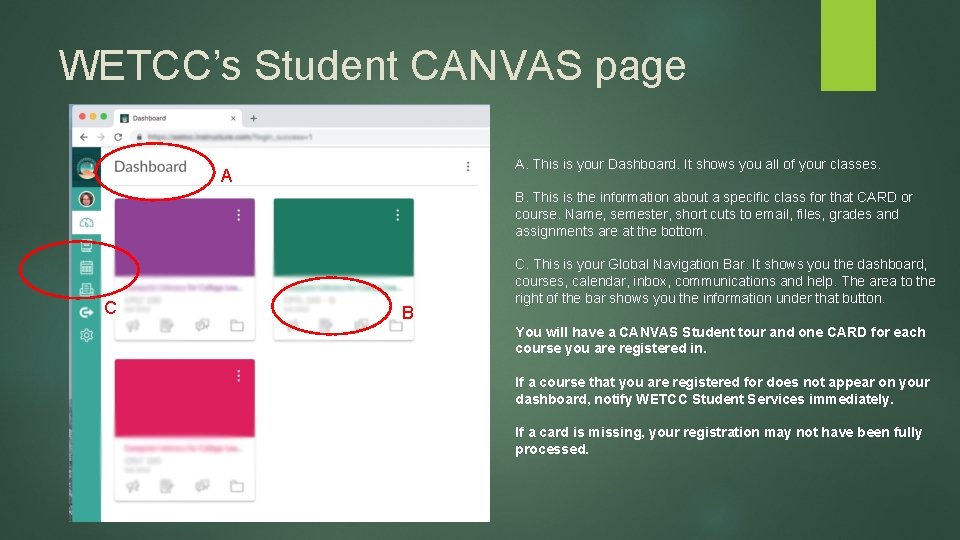Click the Dashboard page heading
Image resolution: width=960 pixels, height=540 pixels.
(x=150, y=167)
